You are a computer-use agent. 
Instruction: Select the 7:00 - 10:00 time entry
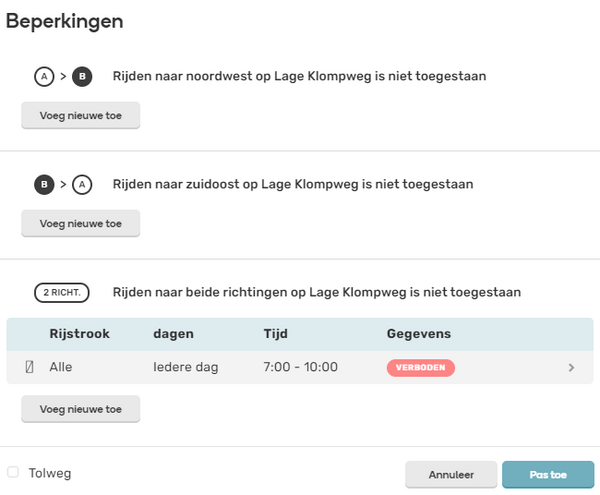click(300, 367)
